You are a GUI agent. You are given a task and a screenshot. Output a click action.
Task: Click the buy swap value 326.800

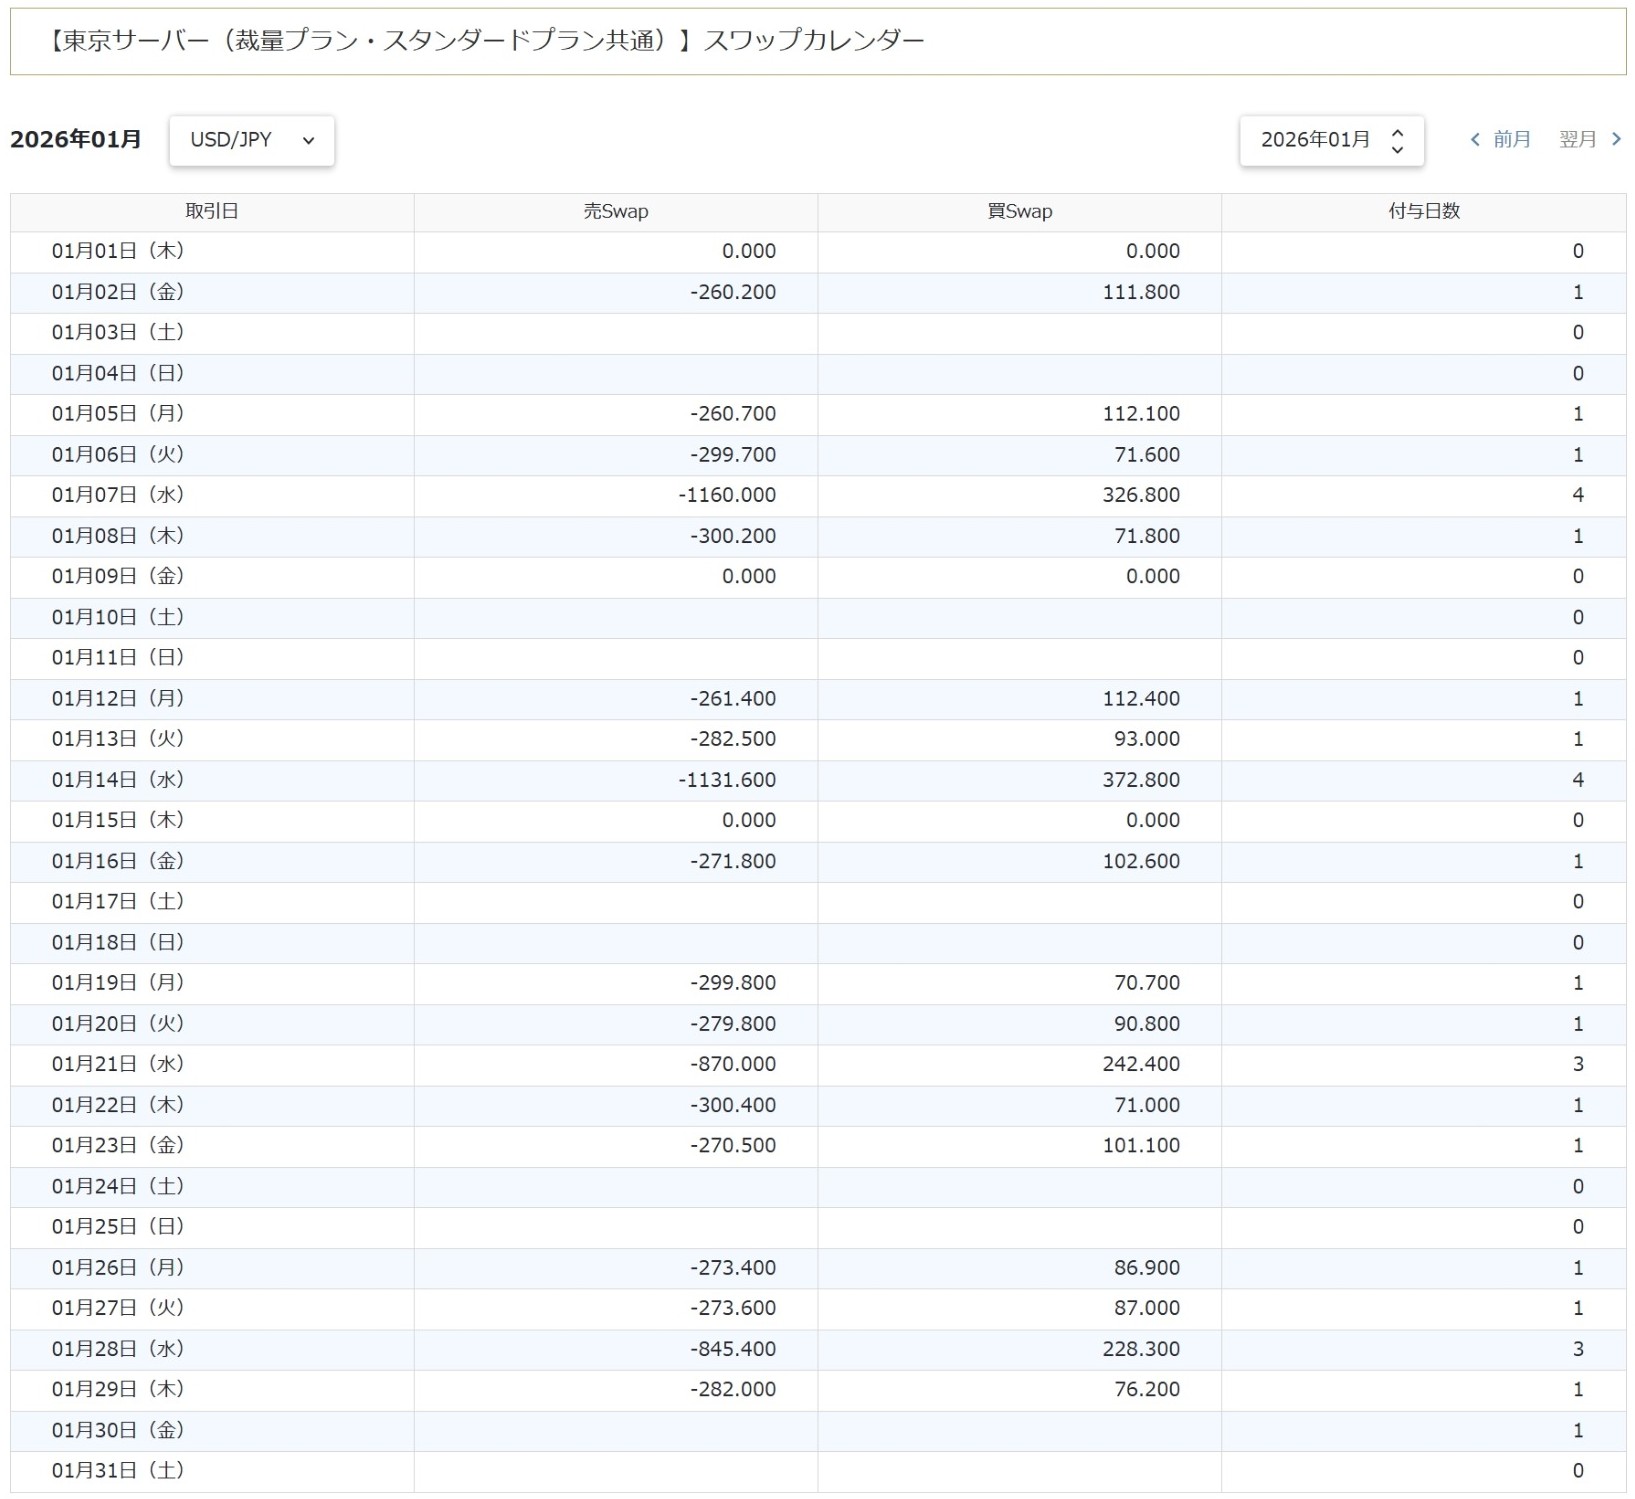tap(1141, 495)
